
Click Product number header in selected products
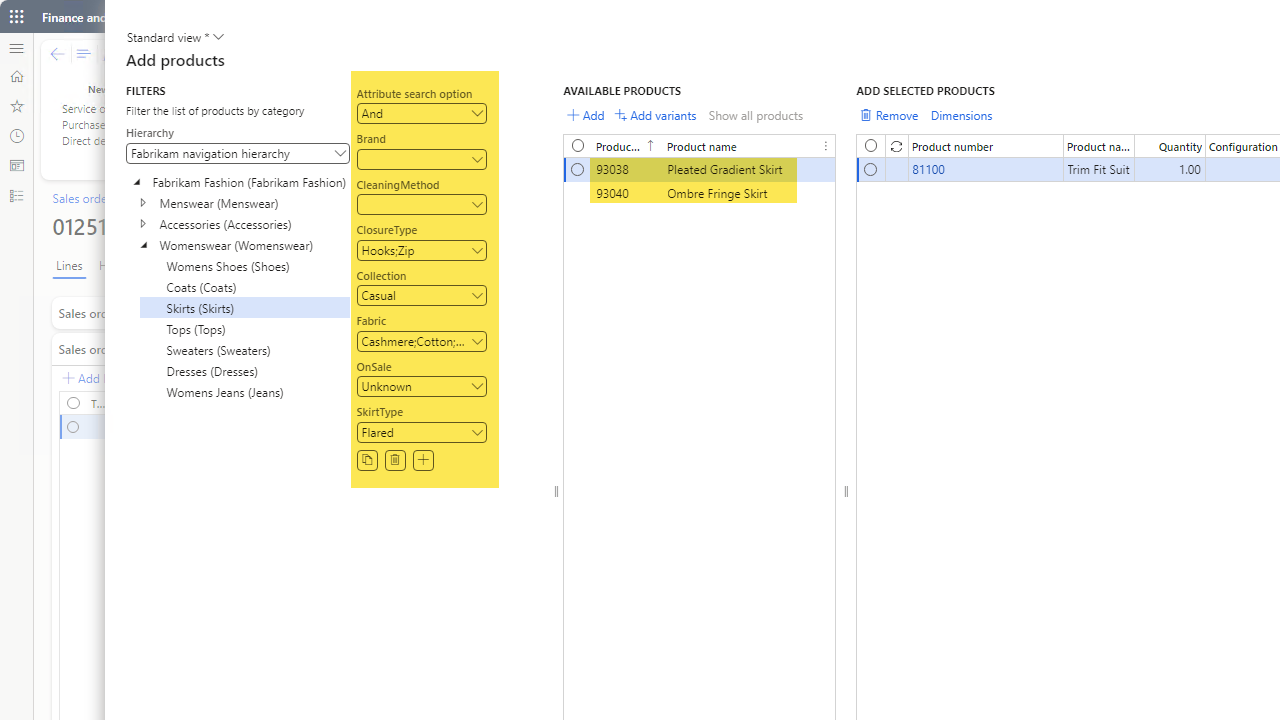952,147
